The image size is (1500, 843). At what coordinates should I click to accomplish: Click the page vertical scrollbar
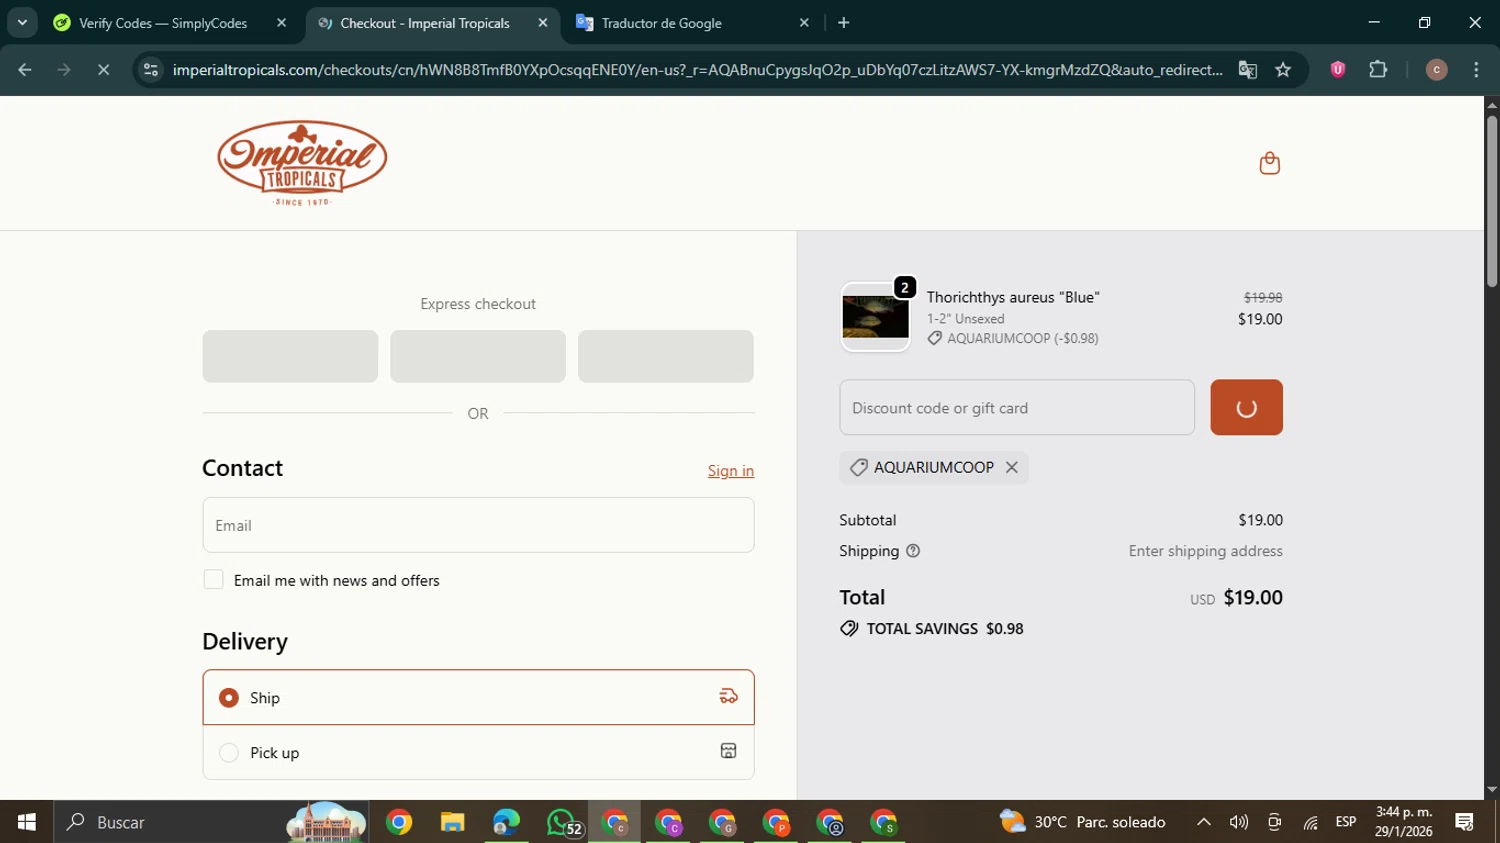click(1492, 200)
